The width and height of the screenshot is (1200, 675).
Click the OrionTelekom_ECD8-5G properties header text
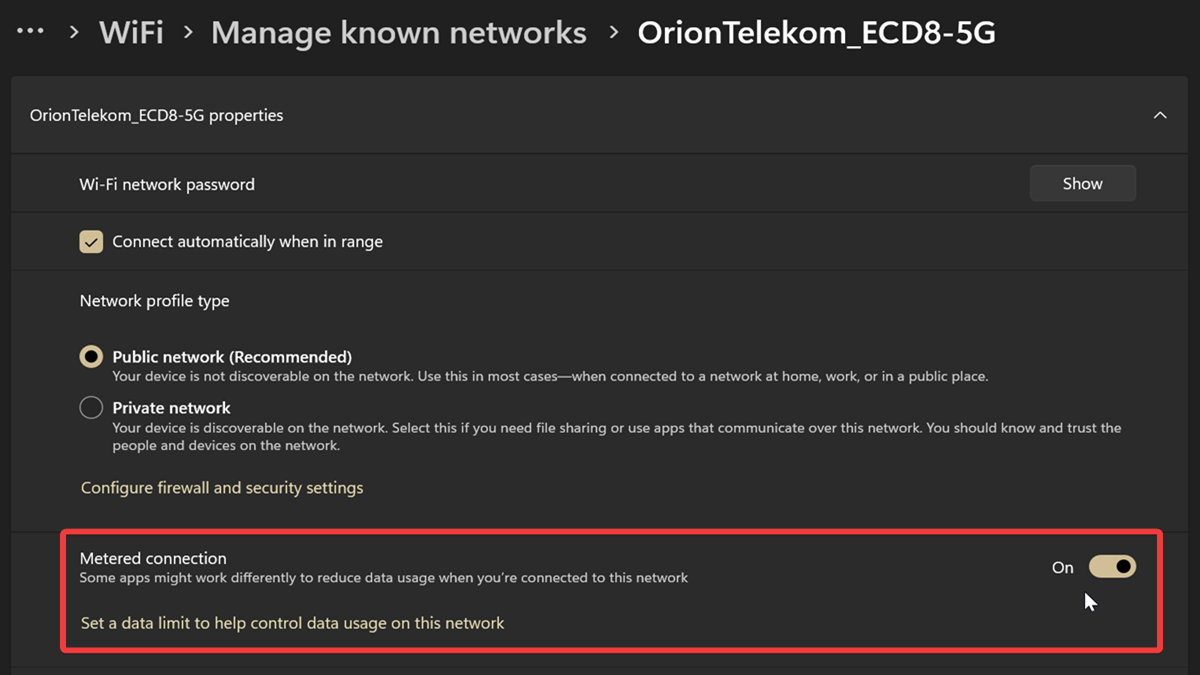point(156,115)
